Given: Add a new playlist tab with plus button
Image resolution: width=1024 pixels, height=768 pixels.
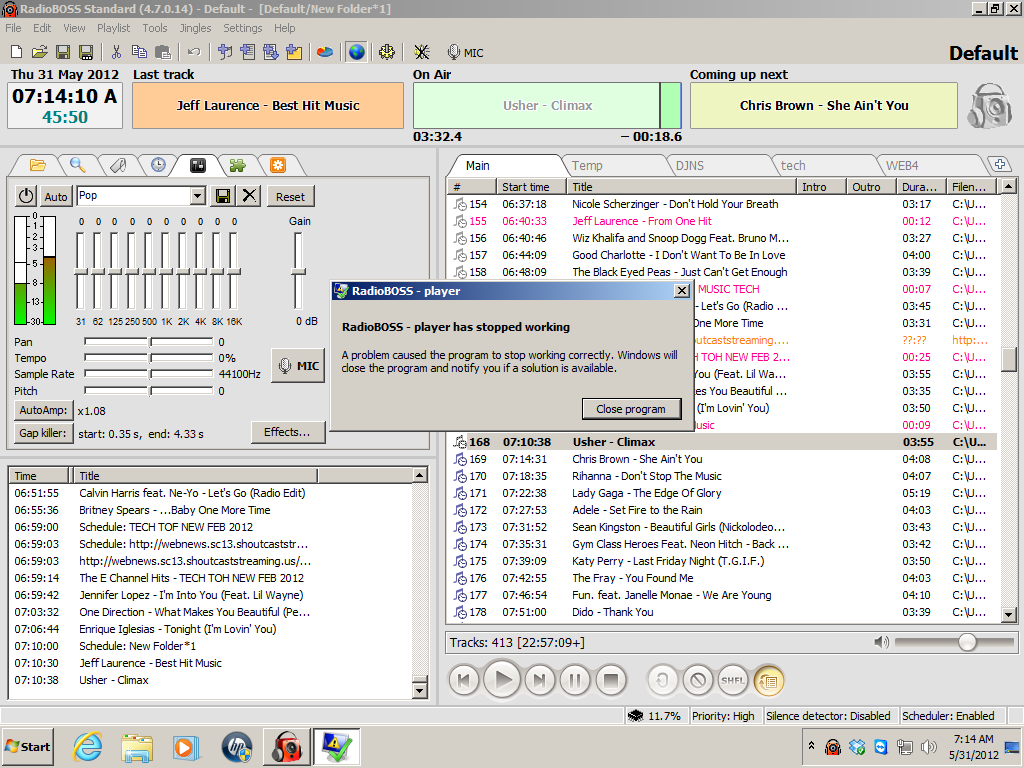Looking at the screenshot, I should [1000, 165].
